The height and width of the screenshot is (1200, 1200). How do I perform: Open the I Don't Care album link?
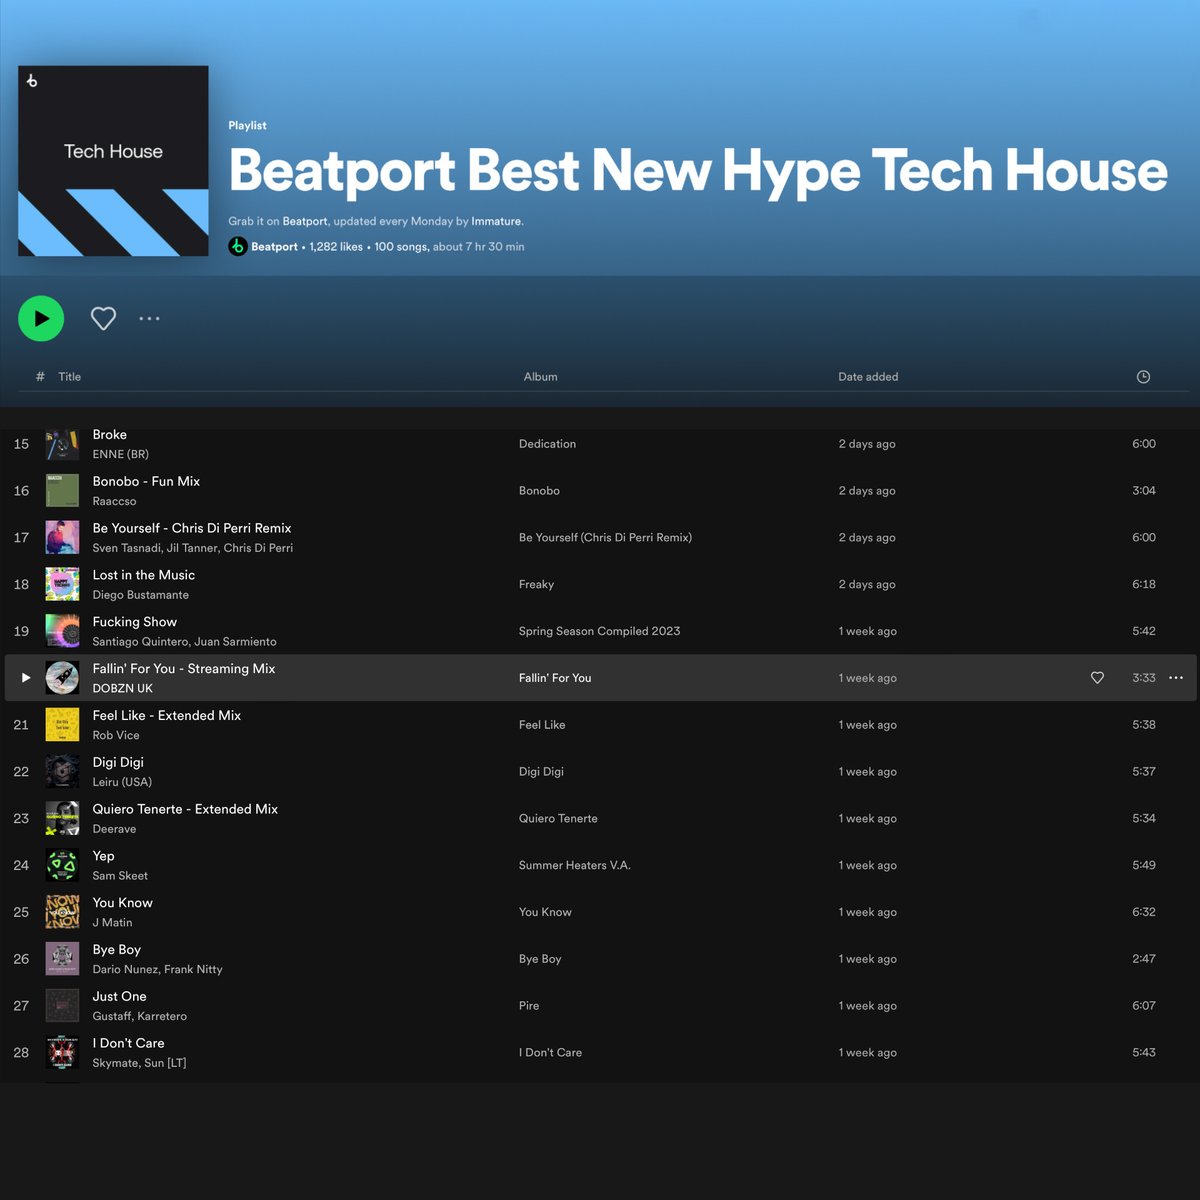coord(550,1053)
